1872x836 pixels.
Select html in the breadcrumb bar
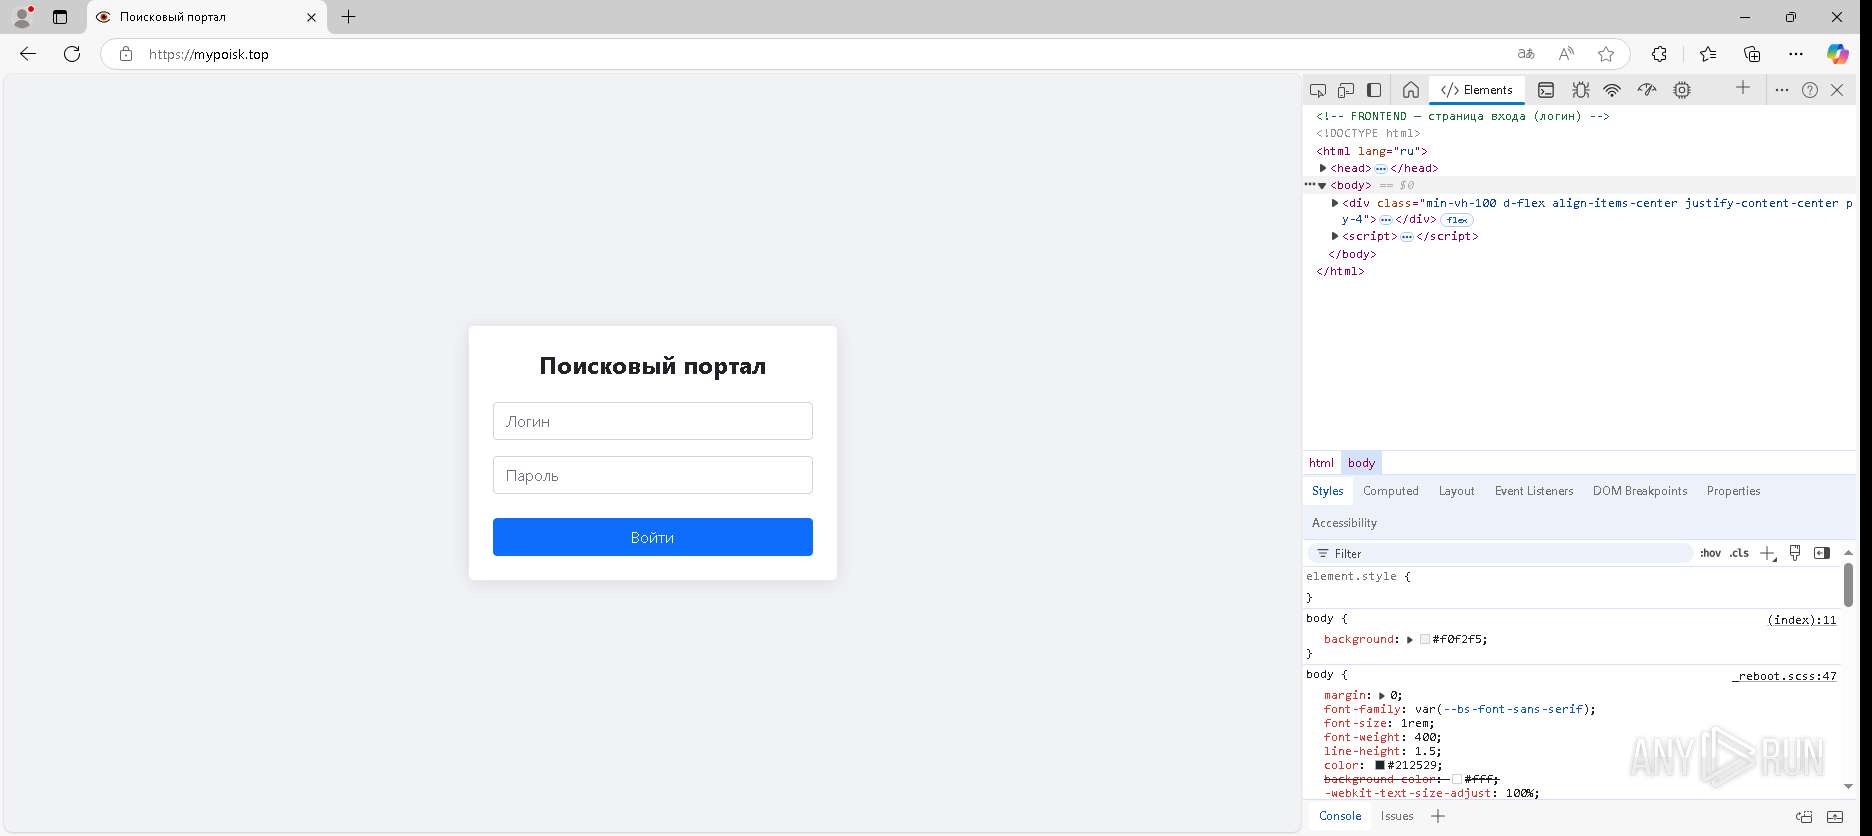point(1321,463)
